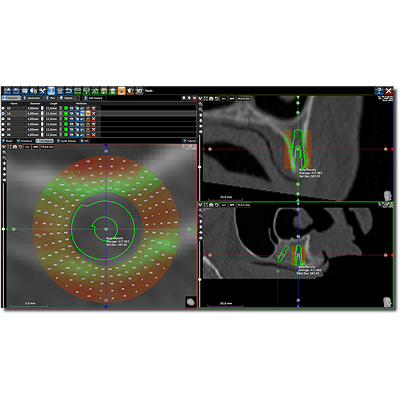400x400 pixels.
Task: Open the 3D view toolbar icon
Action: tap(139, 91)
